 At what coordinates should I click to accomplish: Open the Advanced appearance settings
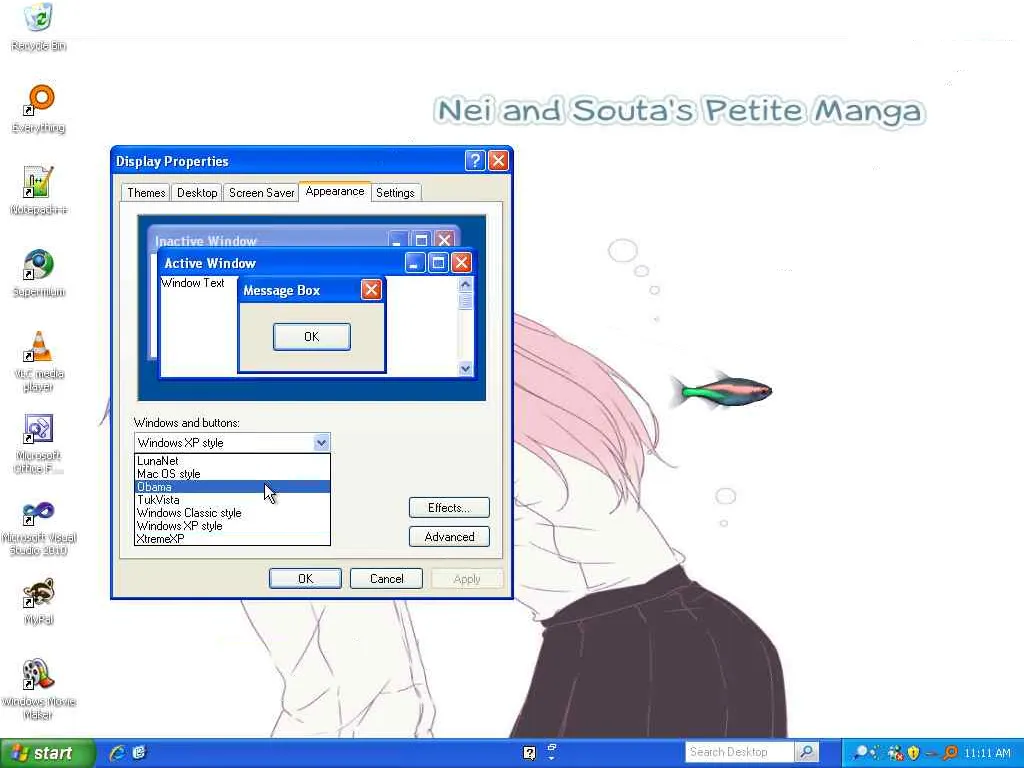(x=449, y=537)
